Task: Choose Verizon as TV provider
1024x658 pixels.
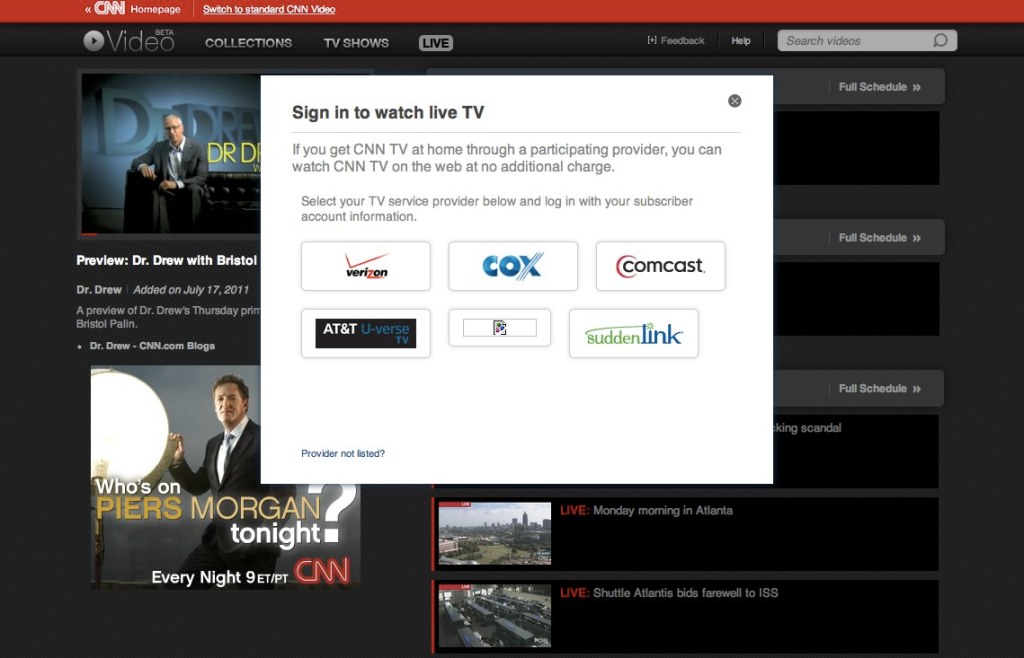Action: pyautogui.click(x=366, y=266)
